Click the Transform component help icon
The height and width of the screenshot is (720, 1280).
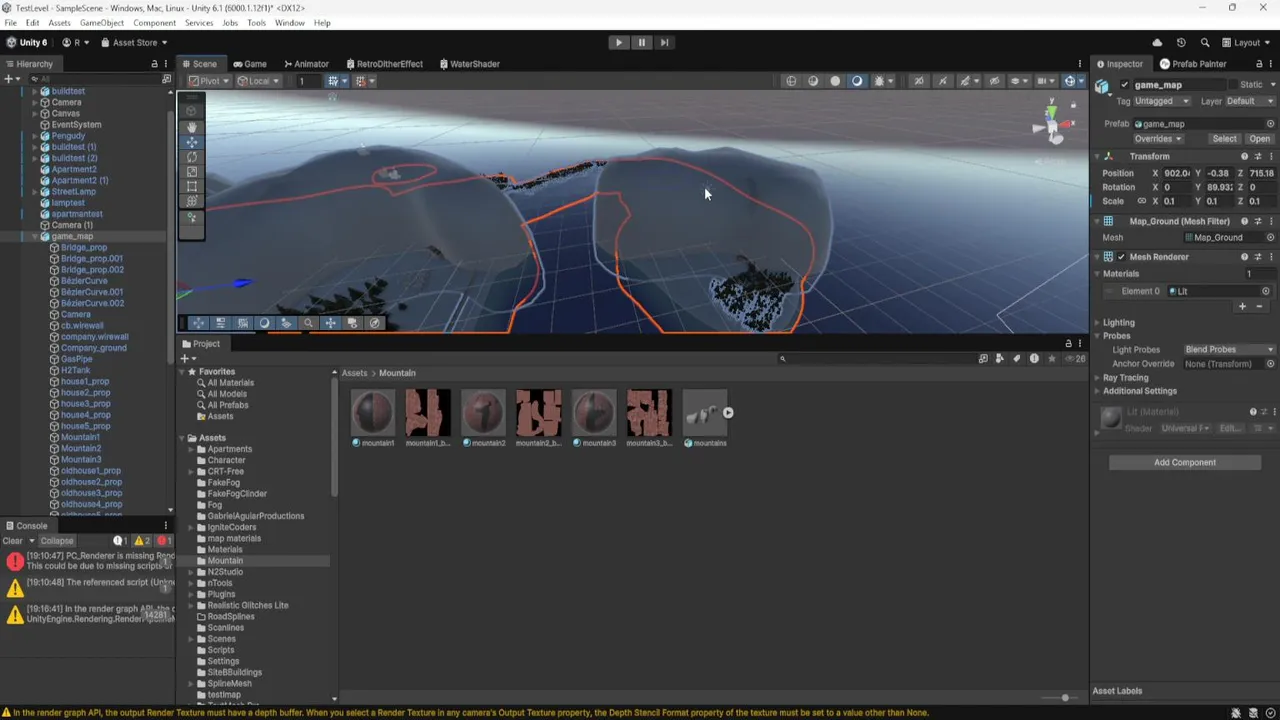point(1245,157)
